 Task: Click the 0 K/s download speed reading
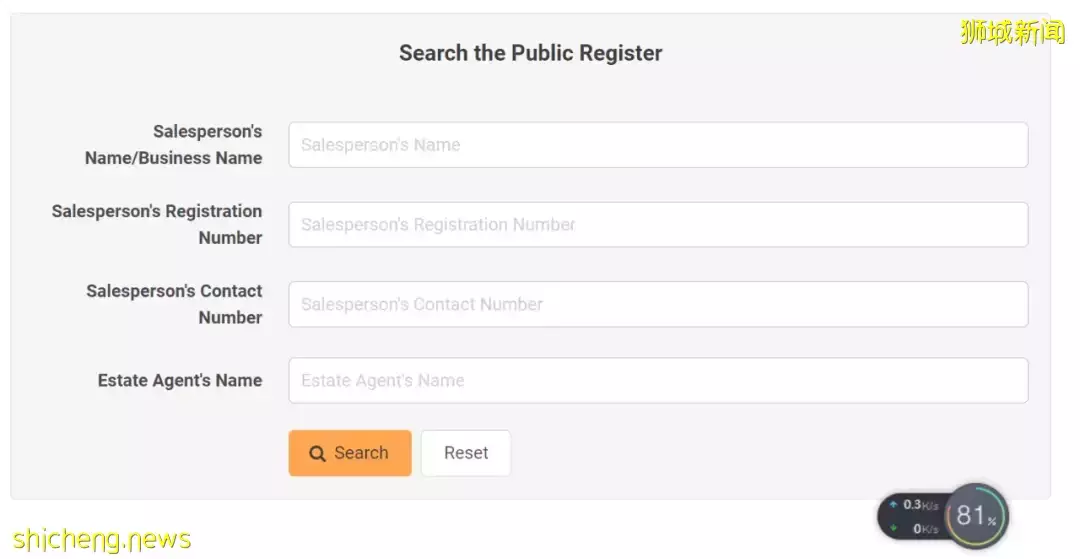(924, 529)
